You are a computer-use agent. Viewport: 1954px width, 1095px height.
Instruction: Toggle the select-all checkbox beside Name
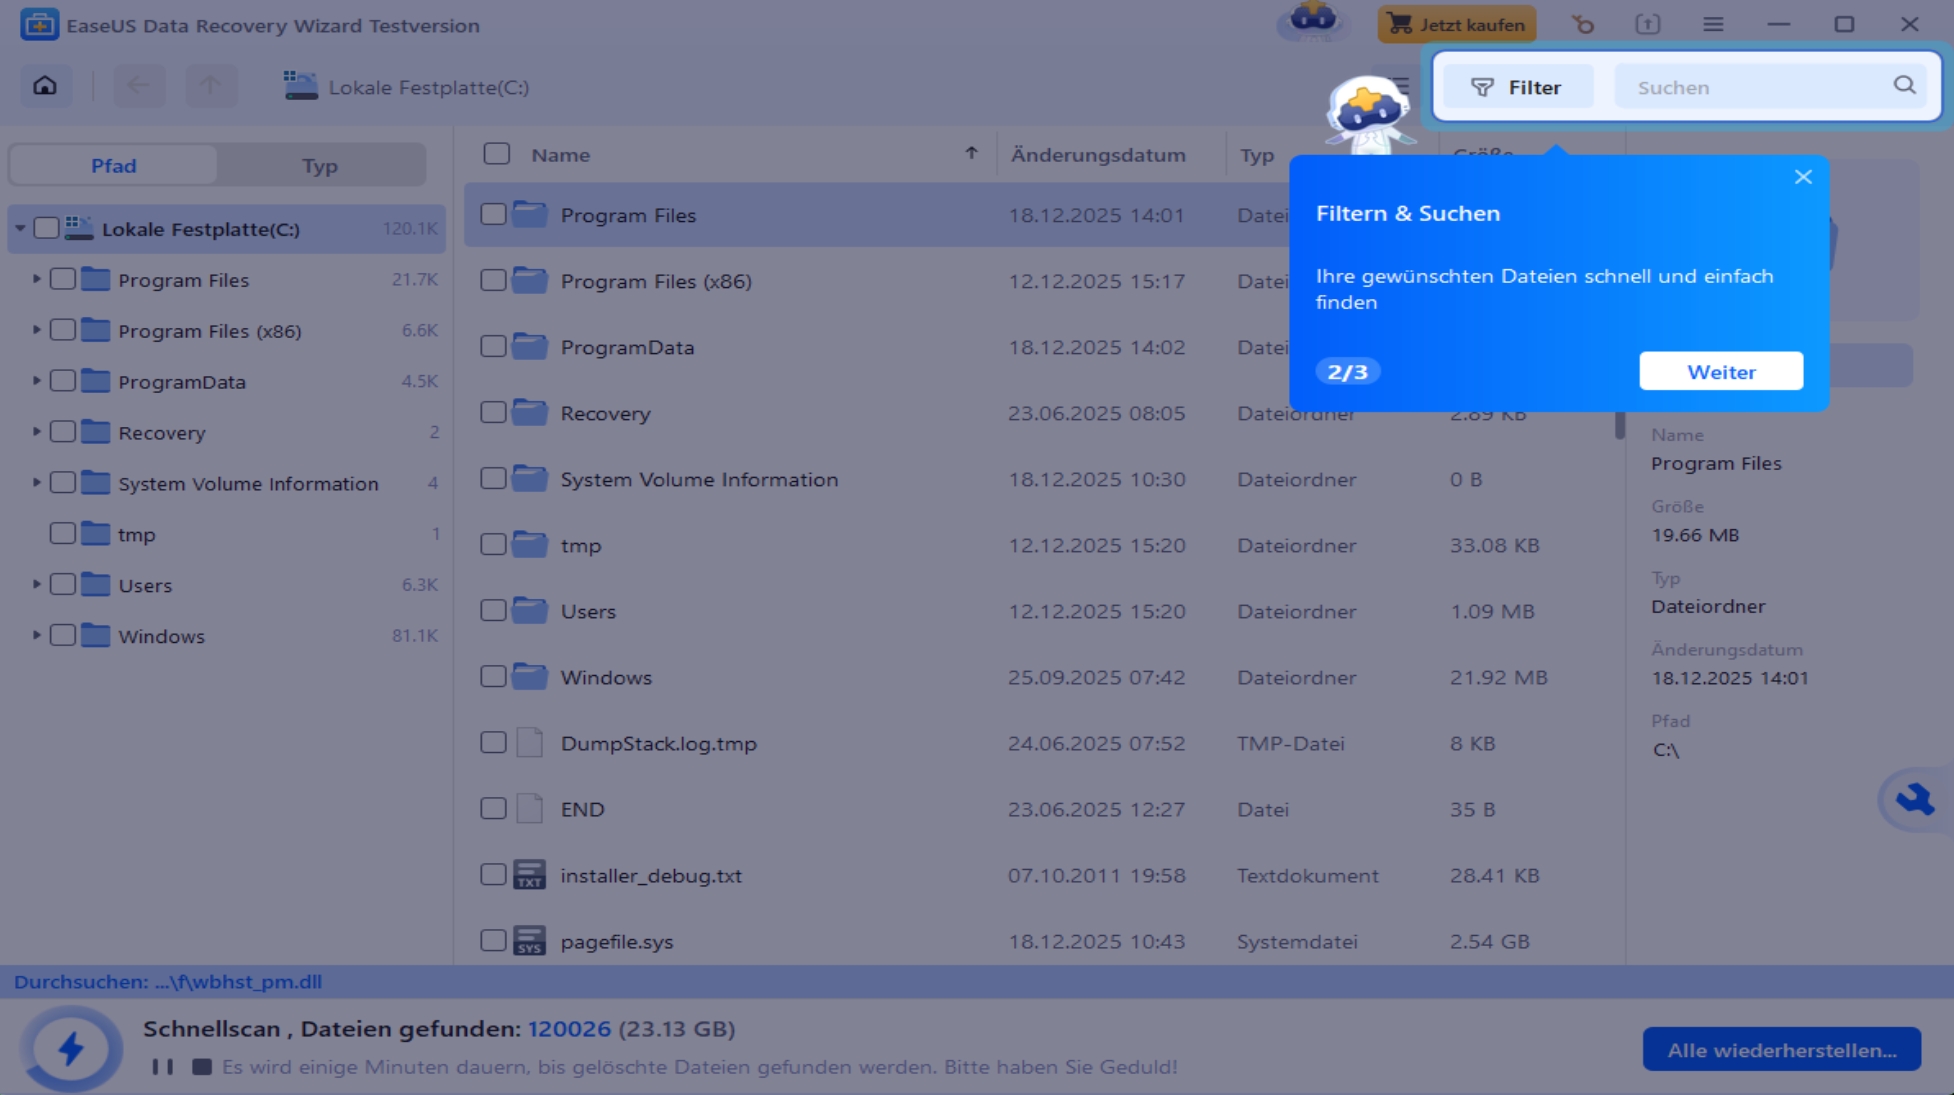496,154
